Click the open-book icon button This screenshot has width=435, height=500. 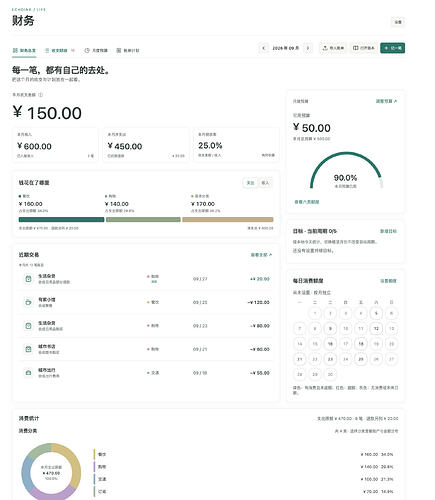pyautogui.click(x=364, y=48)
